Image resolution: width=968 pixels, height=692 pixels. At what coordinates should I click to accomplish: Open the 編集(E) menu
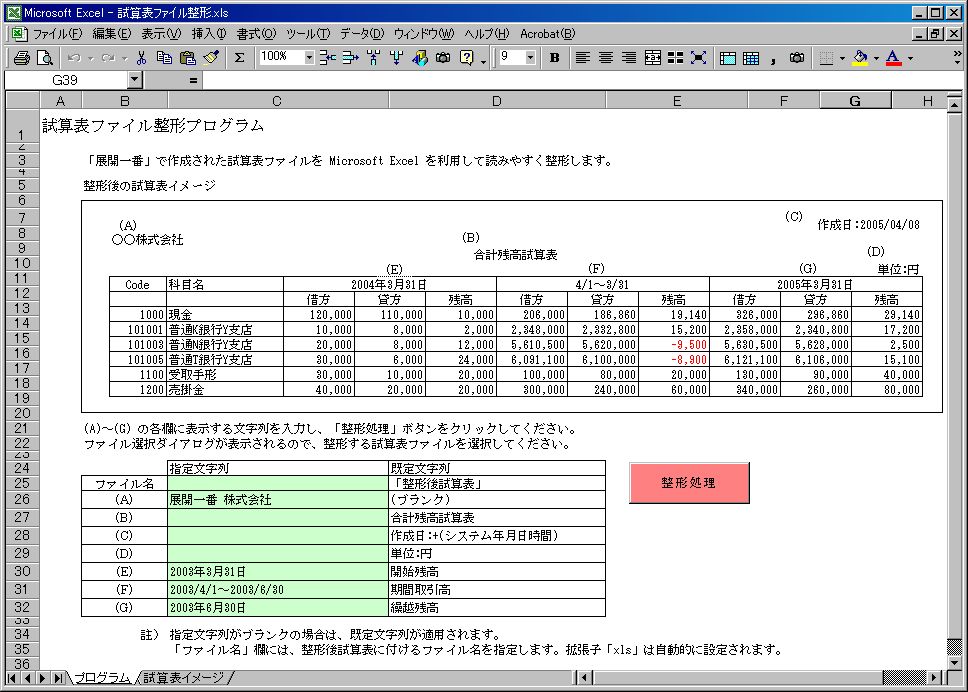click(112, 34)
